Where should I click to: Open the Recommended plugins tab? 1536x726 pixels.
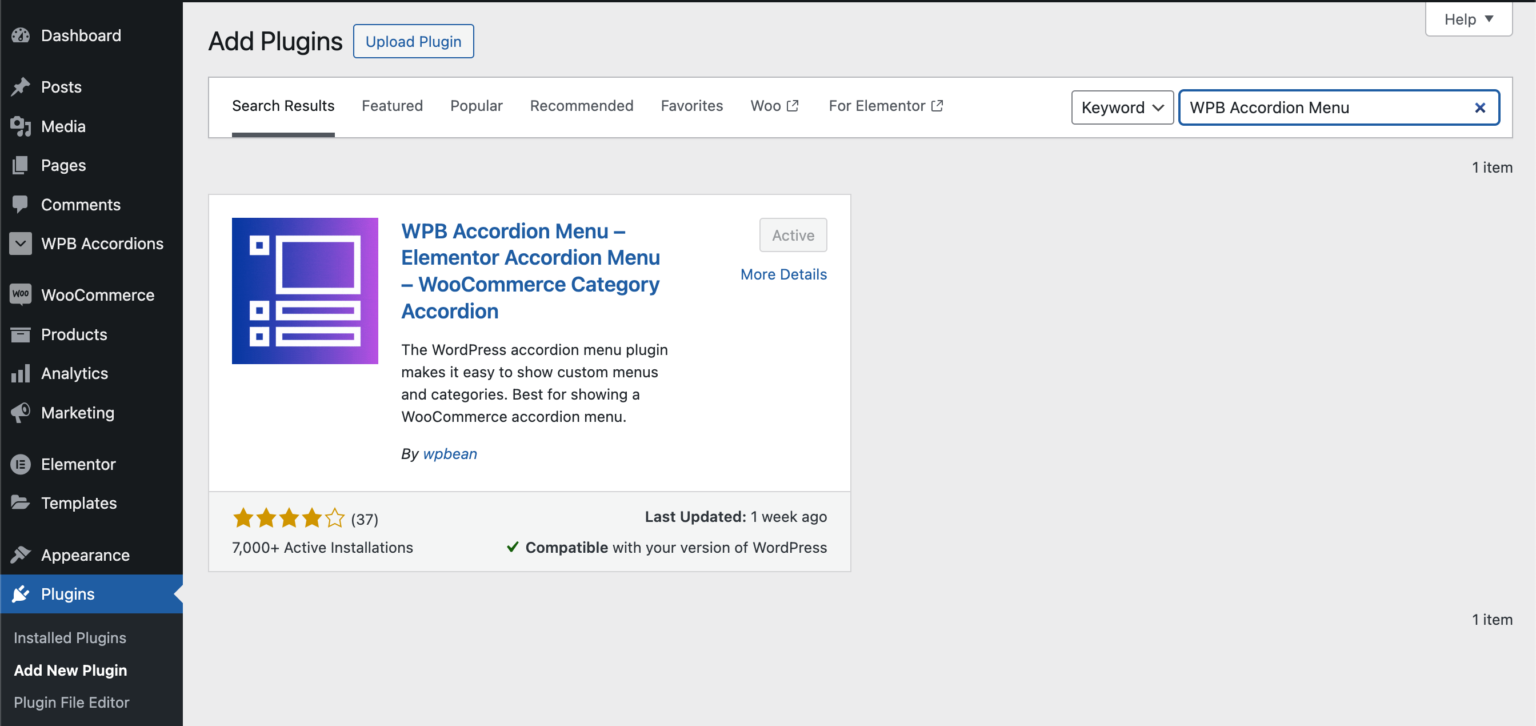click(581, 105)
